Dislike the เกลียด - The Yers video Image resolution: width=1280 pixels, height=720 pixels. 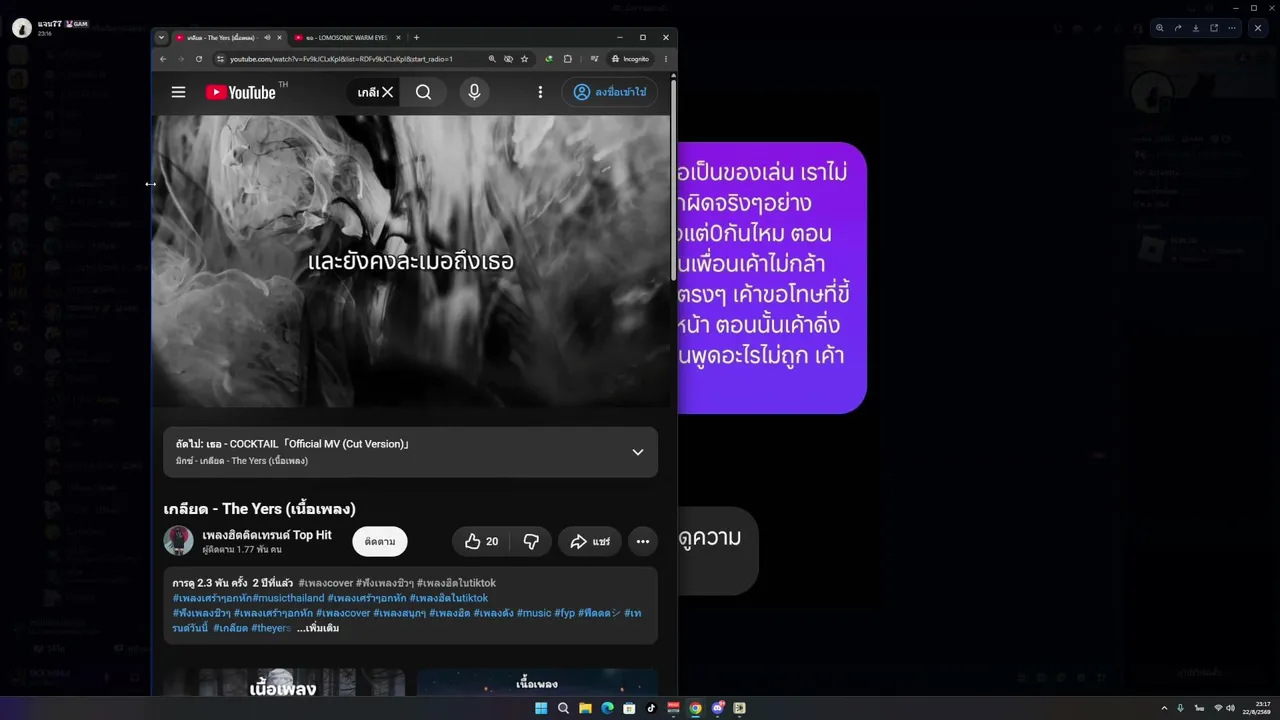531,541
